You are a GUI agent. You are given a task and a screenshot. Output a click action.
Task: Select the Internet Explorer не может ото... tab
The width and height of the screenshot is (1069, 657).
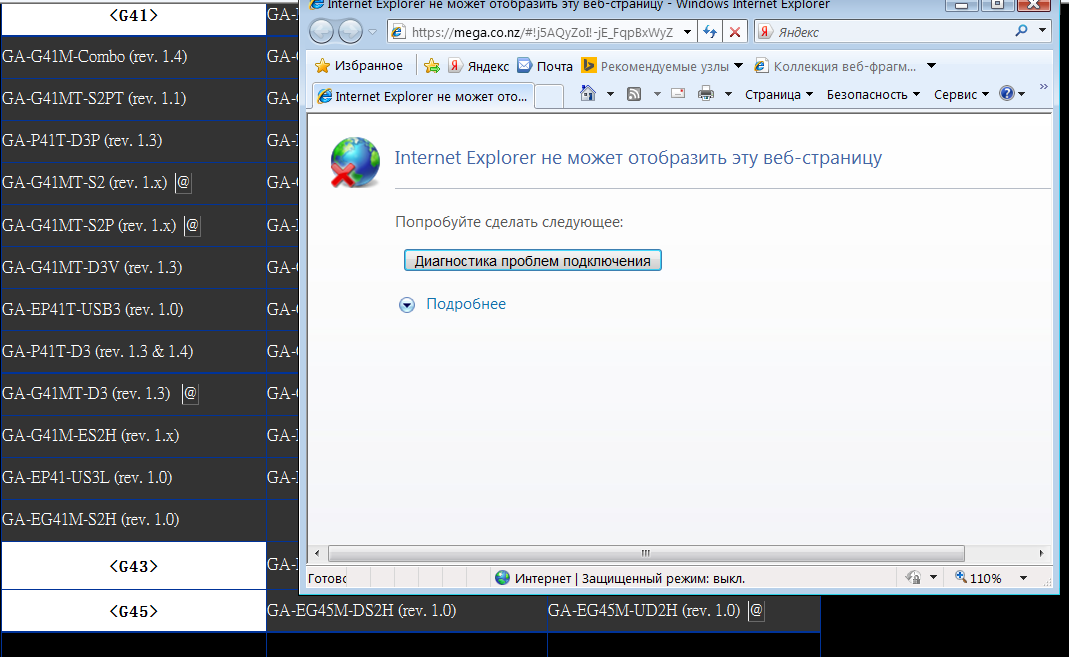point(423,96)
